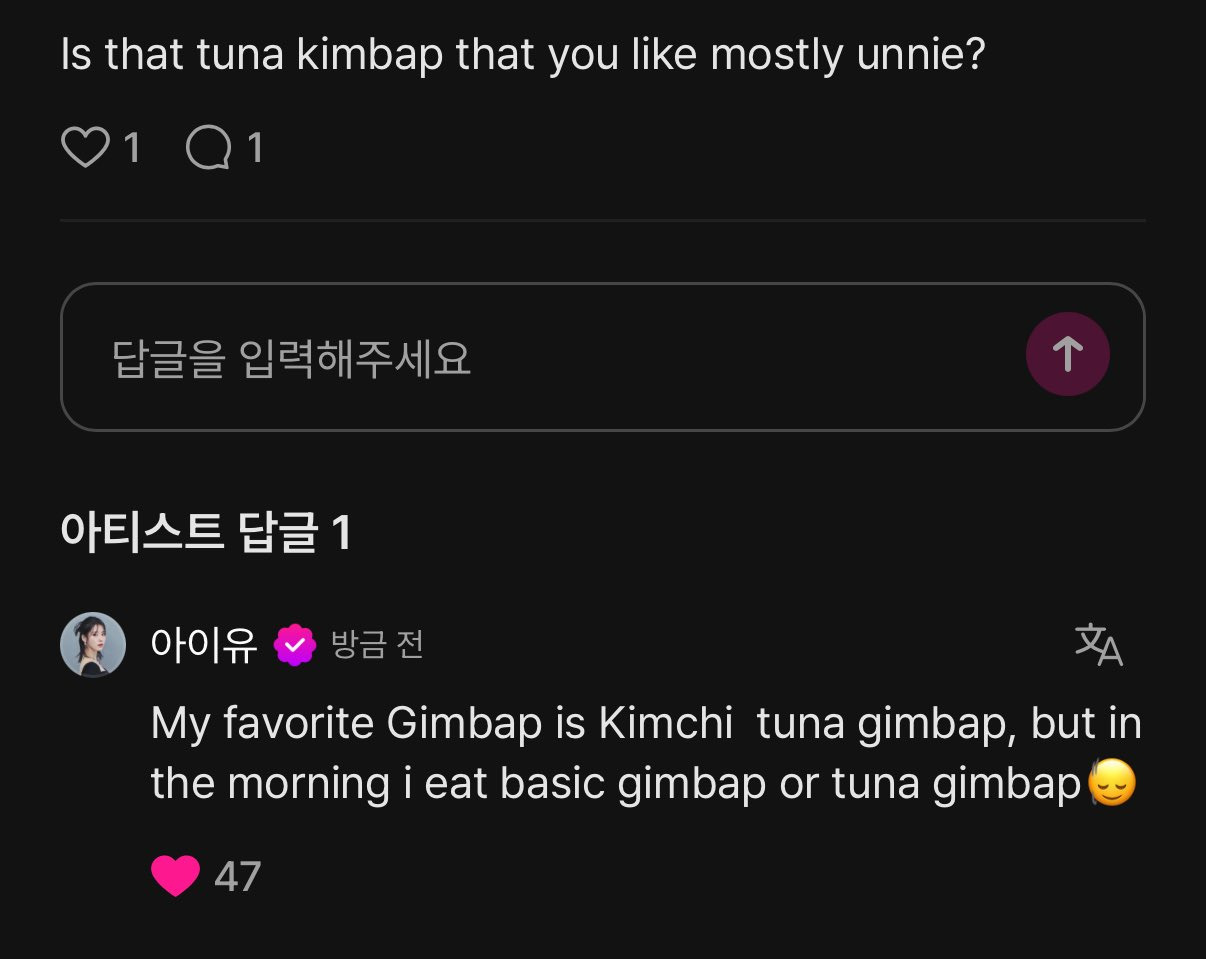1206x959 pixels.
Task: Click the 아티스트 답글 1 section heading
Action: (206, 532)
